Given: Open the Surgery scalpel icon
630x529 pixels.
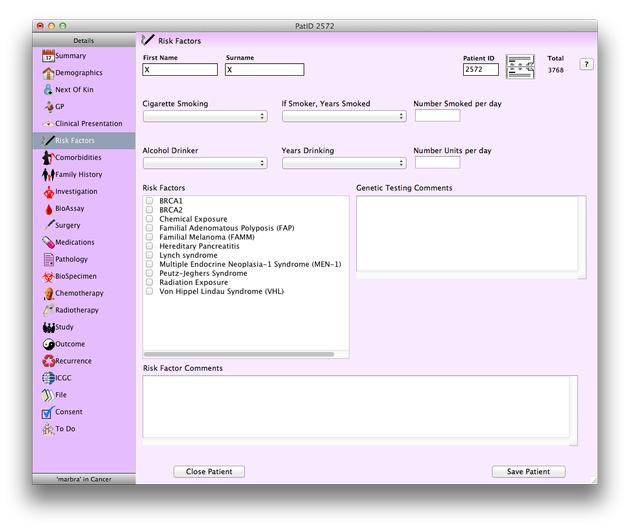Looking at the screenshot, I should 49,225.
